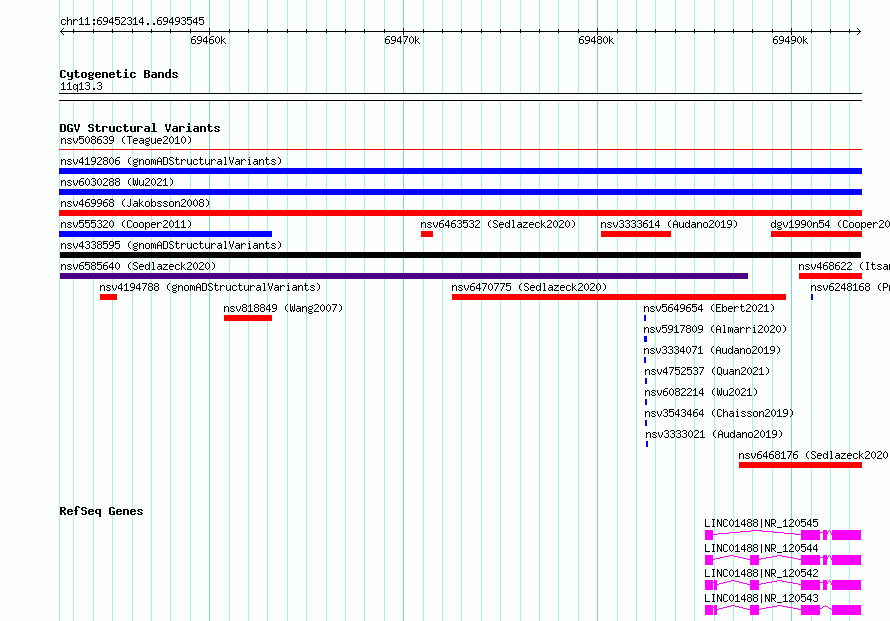Open the nsv4752537 (Quan2021) variant label

click(707, 371)
